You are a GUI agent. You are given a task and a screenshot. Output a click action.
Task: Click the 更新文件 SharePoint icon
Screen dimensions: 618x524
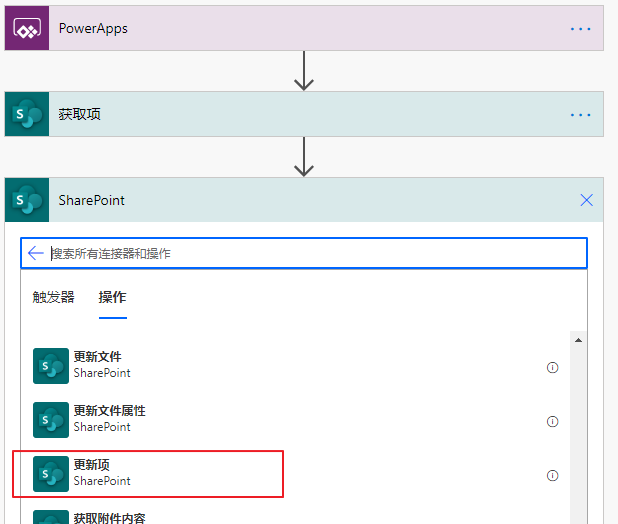click(x=51, y=366)
